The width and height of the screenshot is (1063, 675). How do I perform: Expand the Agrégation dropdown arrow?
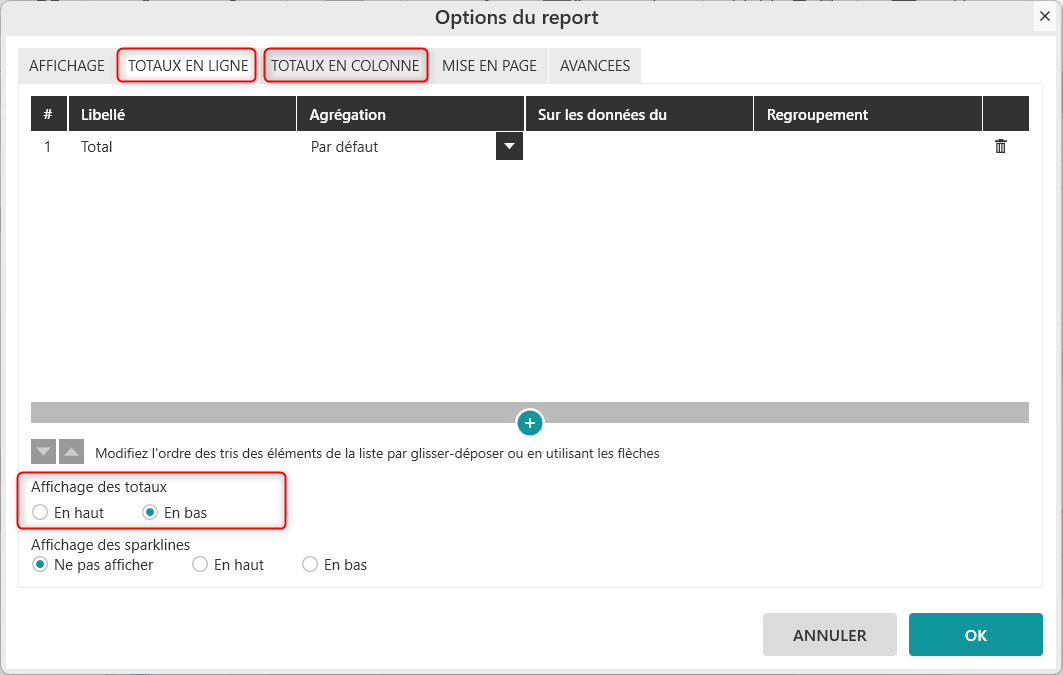[x=509, y=147]
